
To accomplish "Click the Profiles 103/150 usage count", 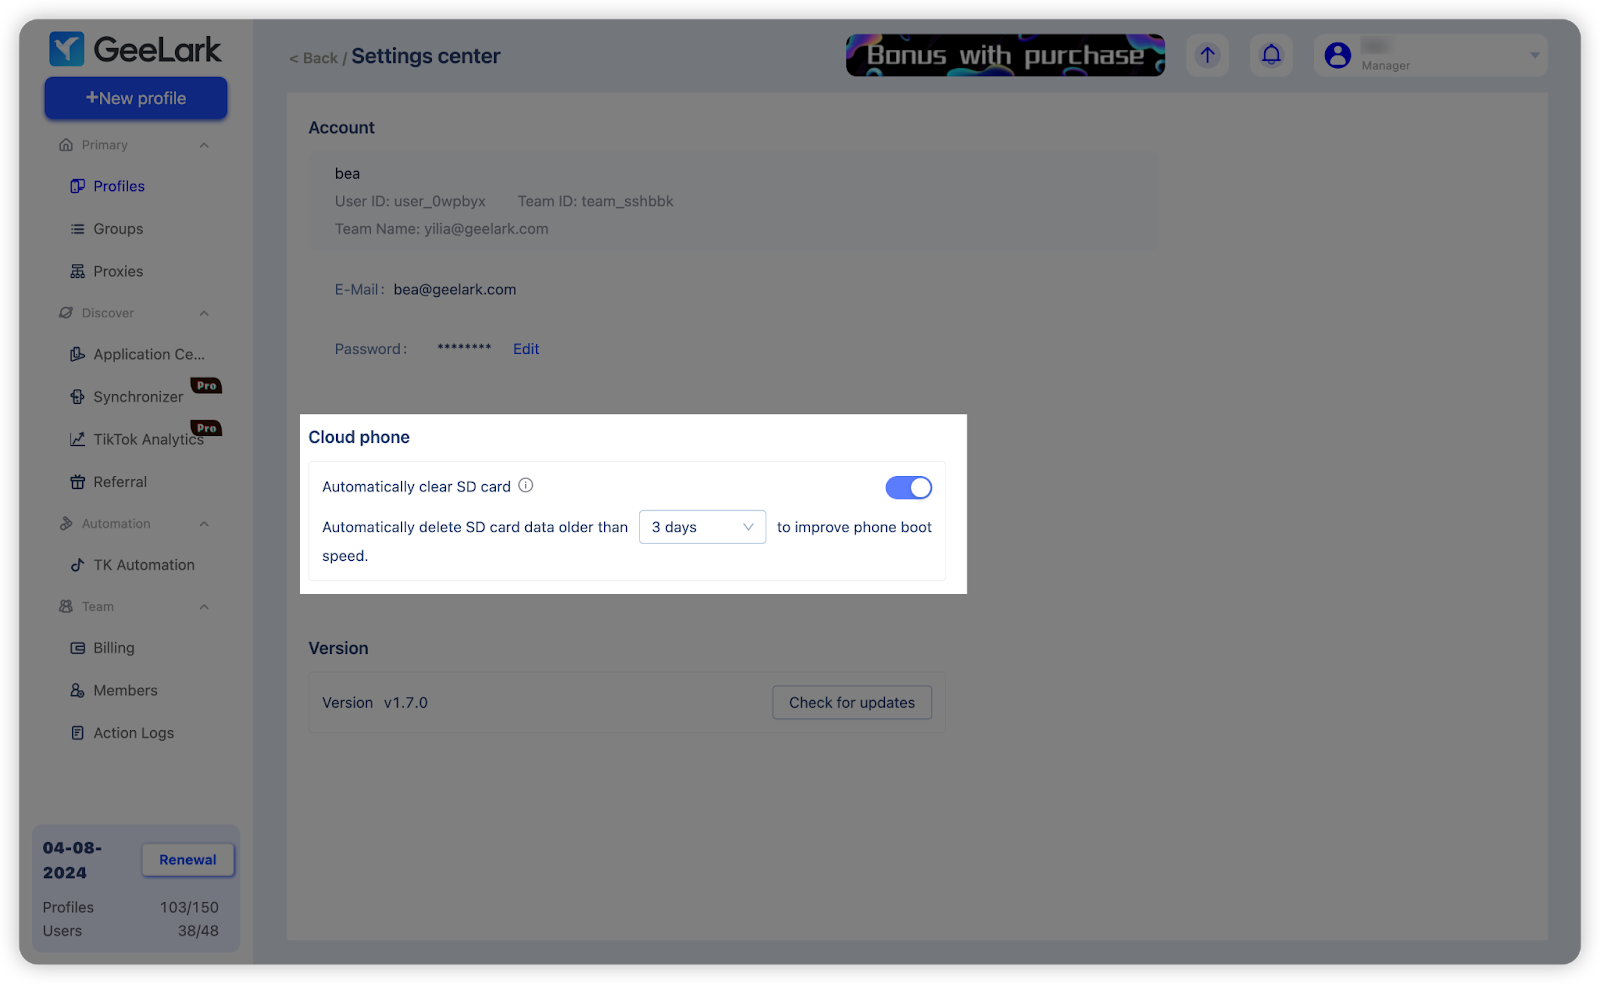I will pyautogui.click(x=189, y=907).
